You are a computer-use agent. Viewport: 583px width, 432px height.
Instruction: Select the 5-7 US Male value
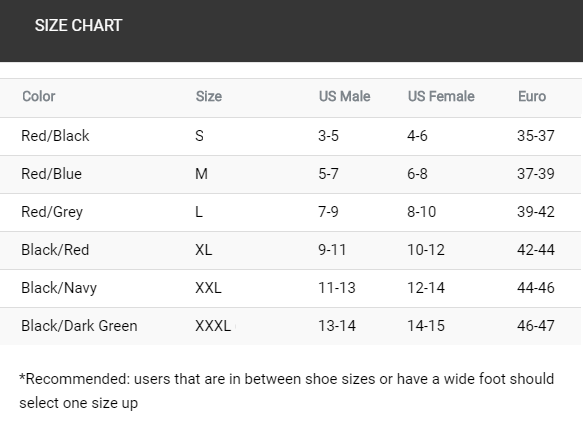click(x=328, y=174)
